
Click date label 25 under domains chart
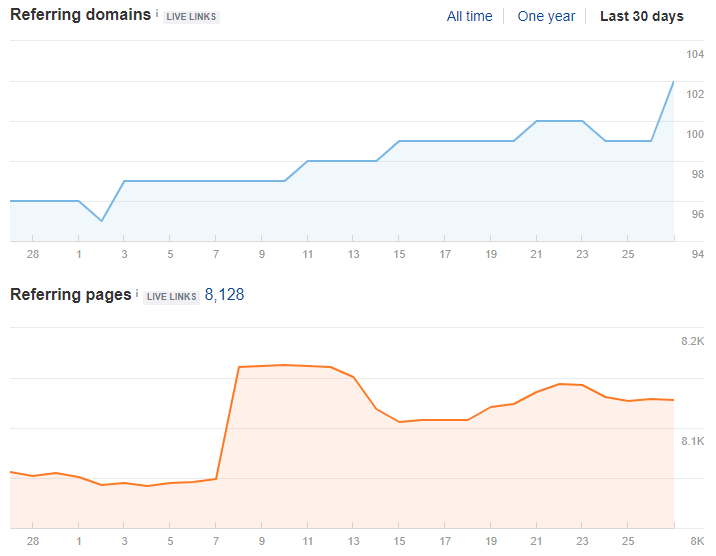628,254
